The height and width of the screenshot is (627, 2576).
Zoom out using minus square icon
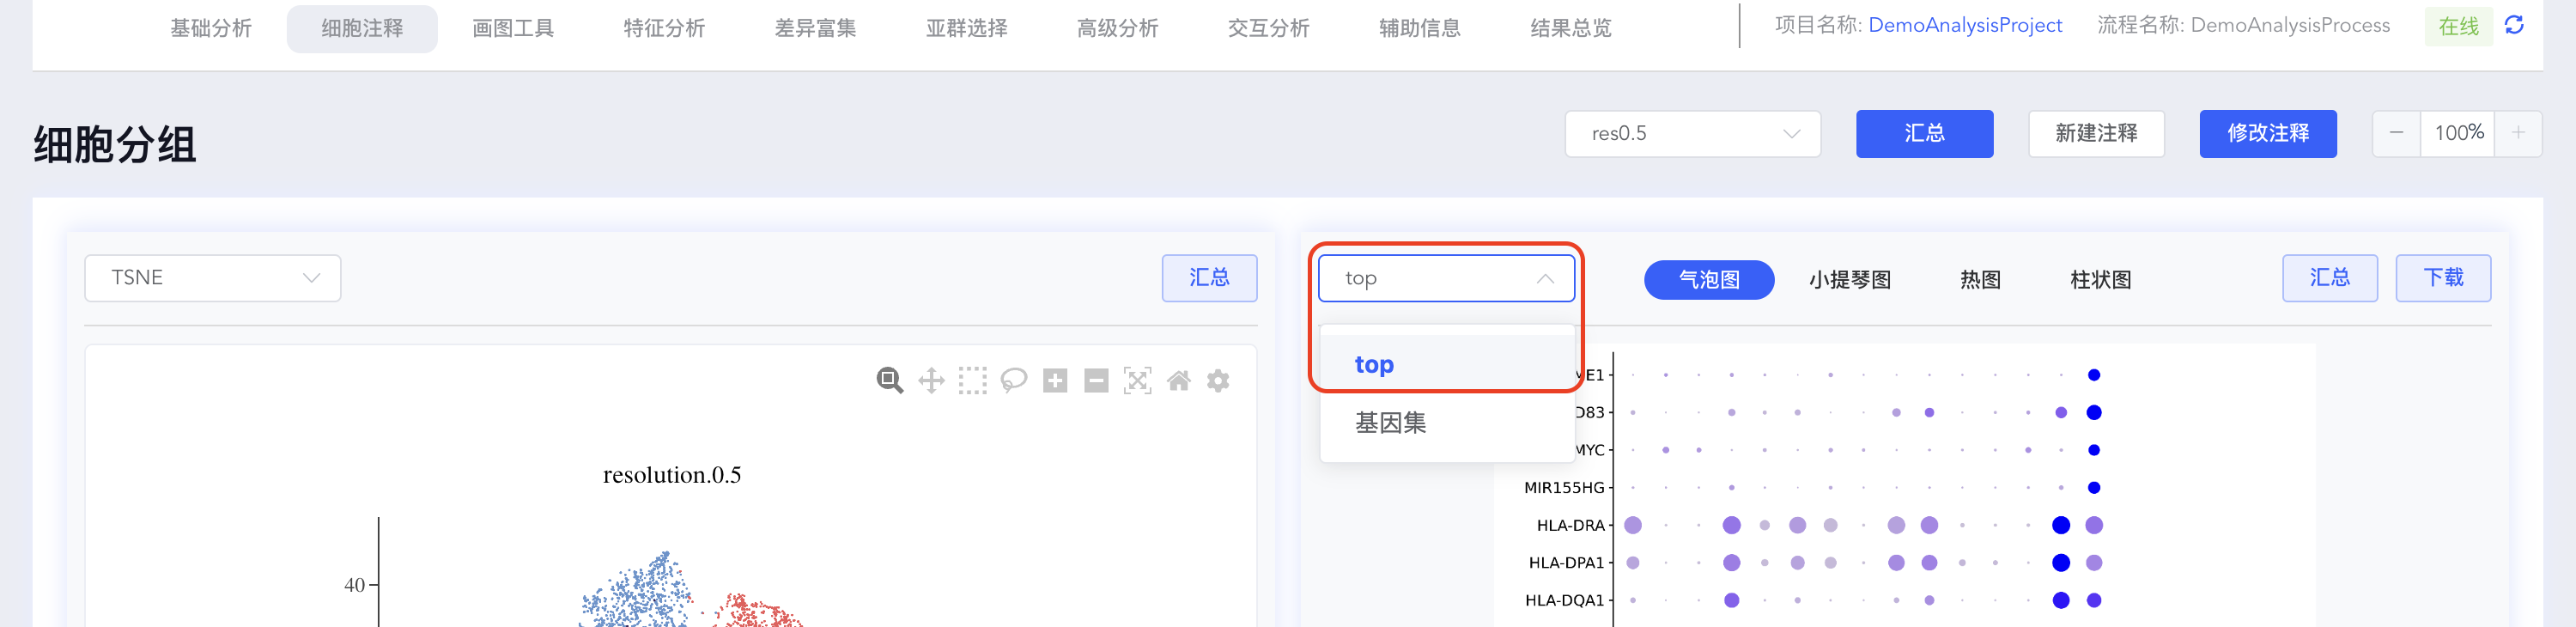click(1096, 380)
